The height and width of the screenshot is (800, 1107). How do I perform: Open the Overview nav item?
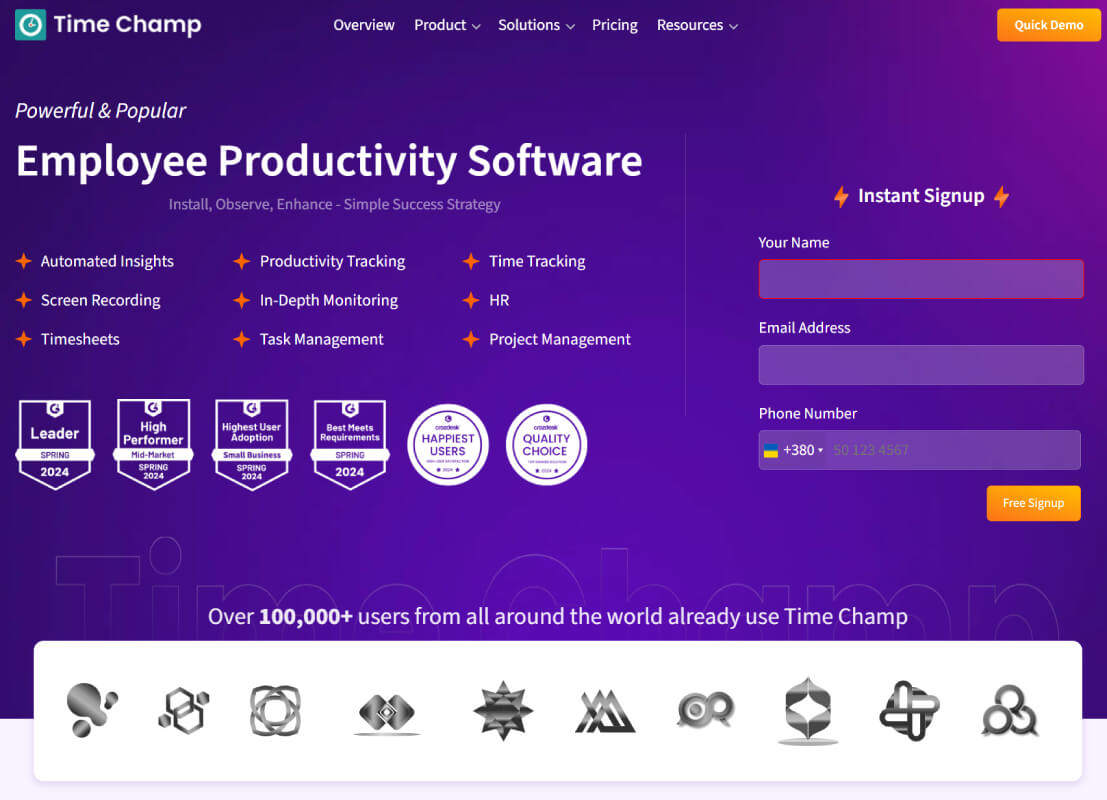364,25
